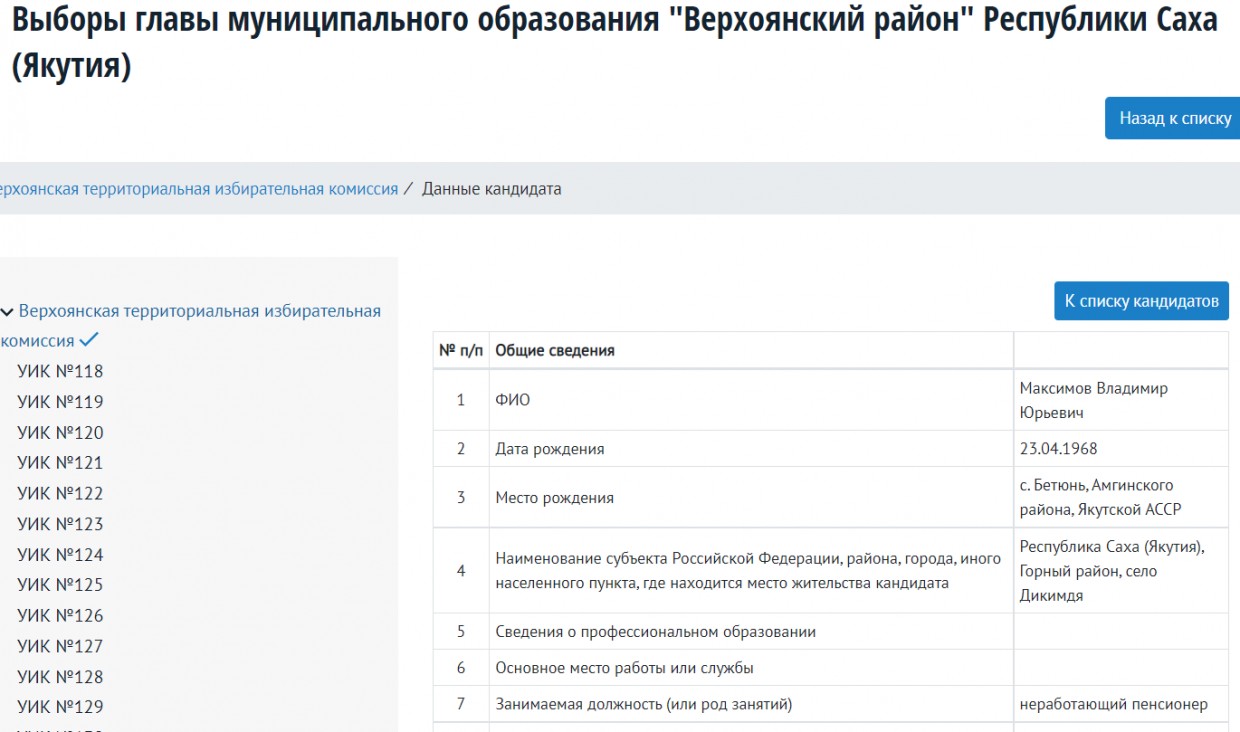
Task: Choose УИК №121 in the tree
Action: pos(60,463)
